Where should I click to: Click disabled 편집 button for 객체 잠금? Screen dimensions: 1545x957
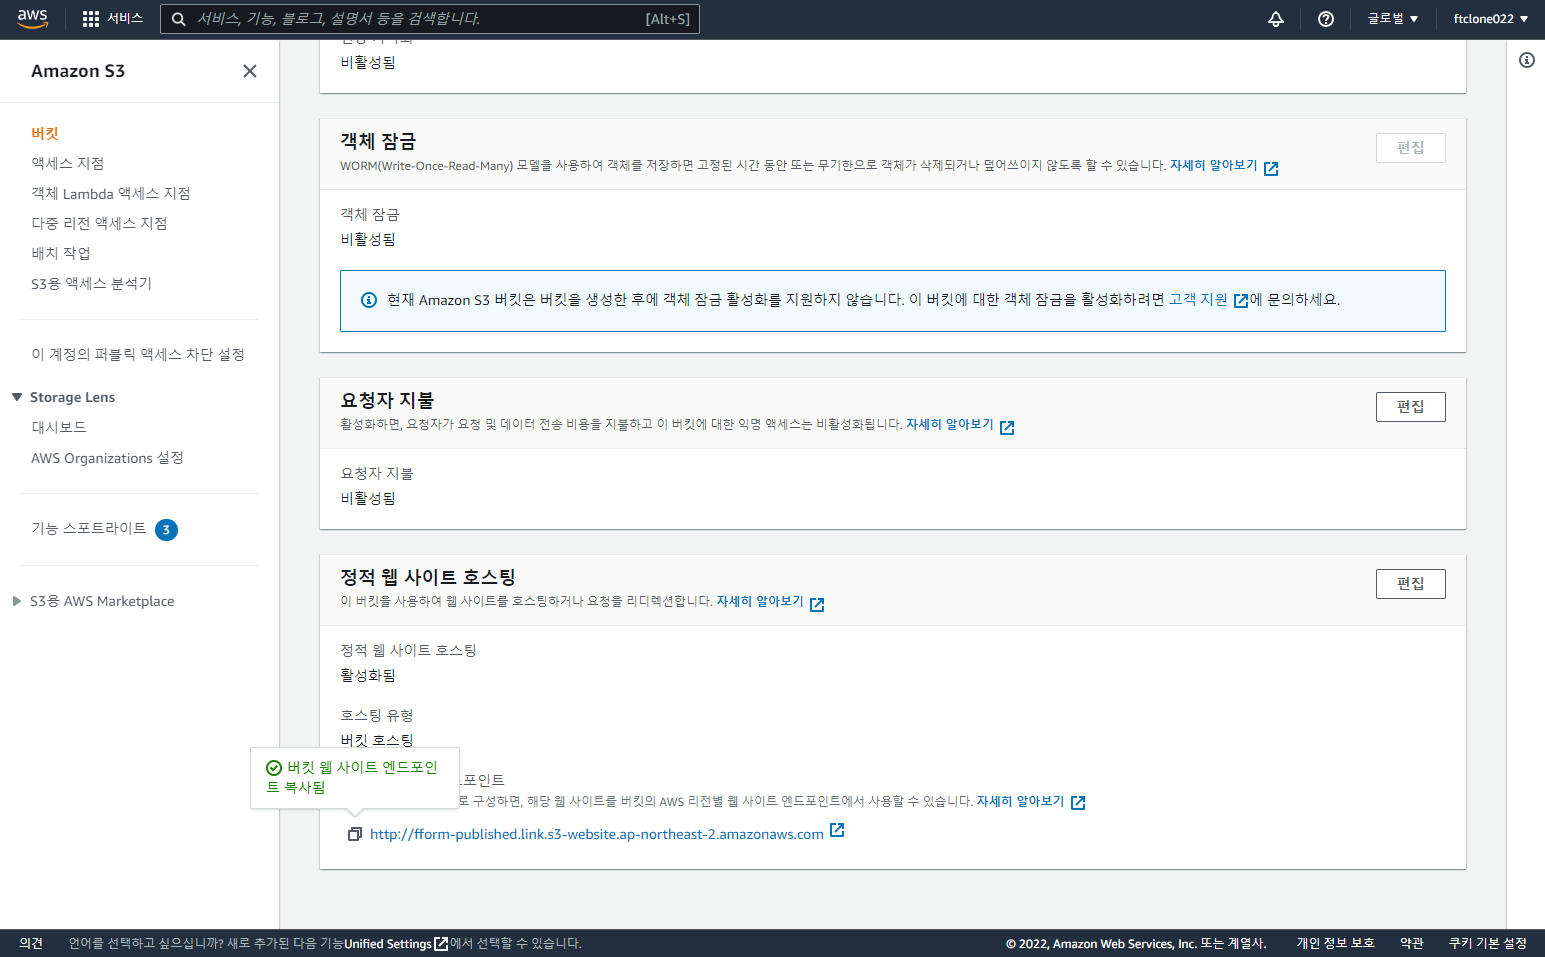1410,148
